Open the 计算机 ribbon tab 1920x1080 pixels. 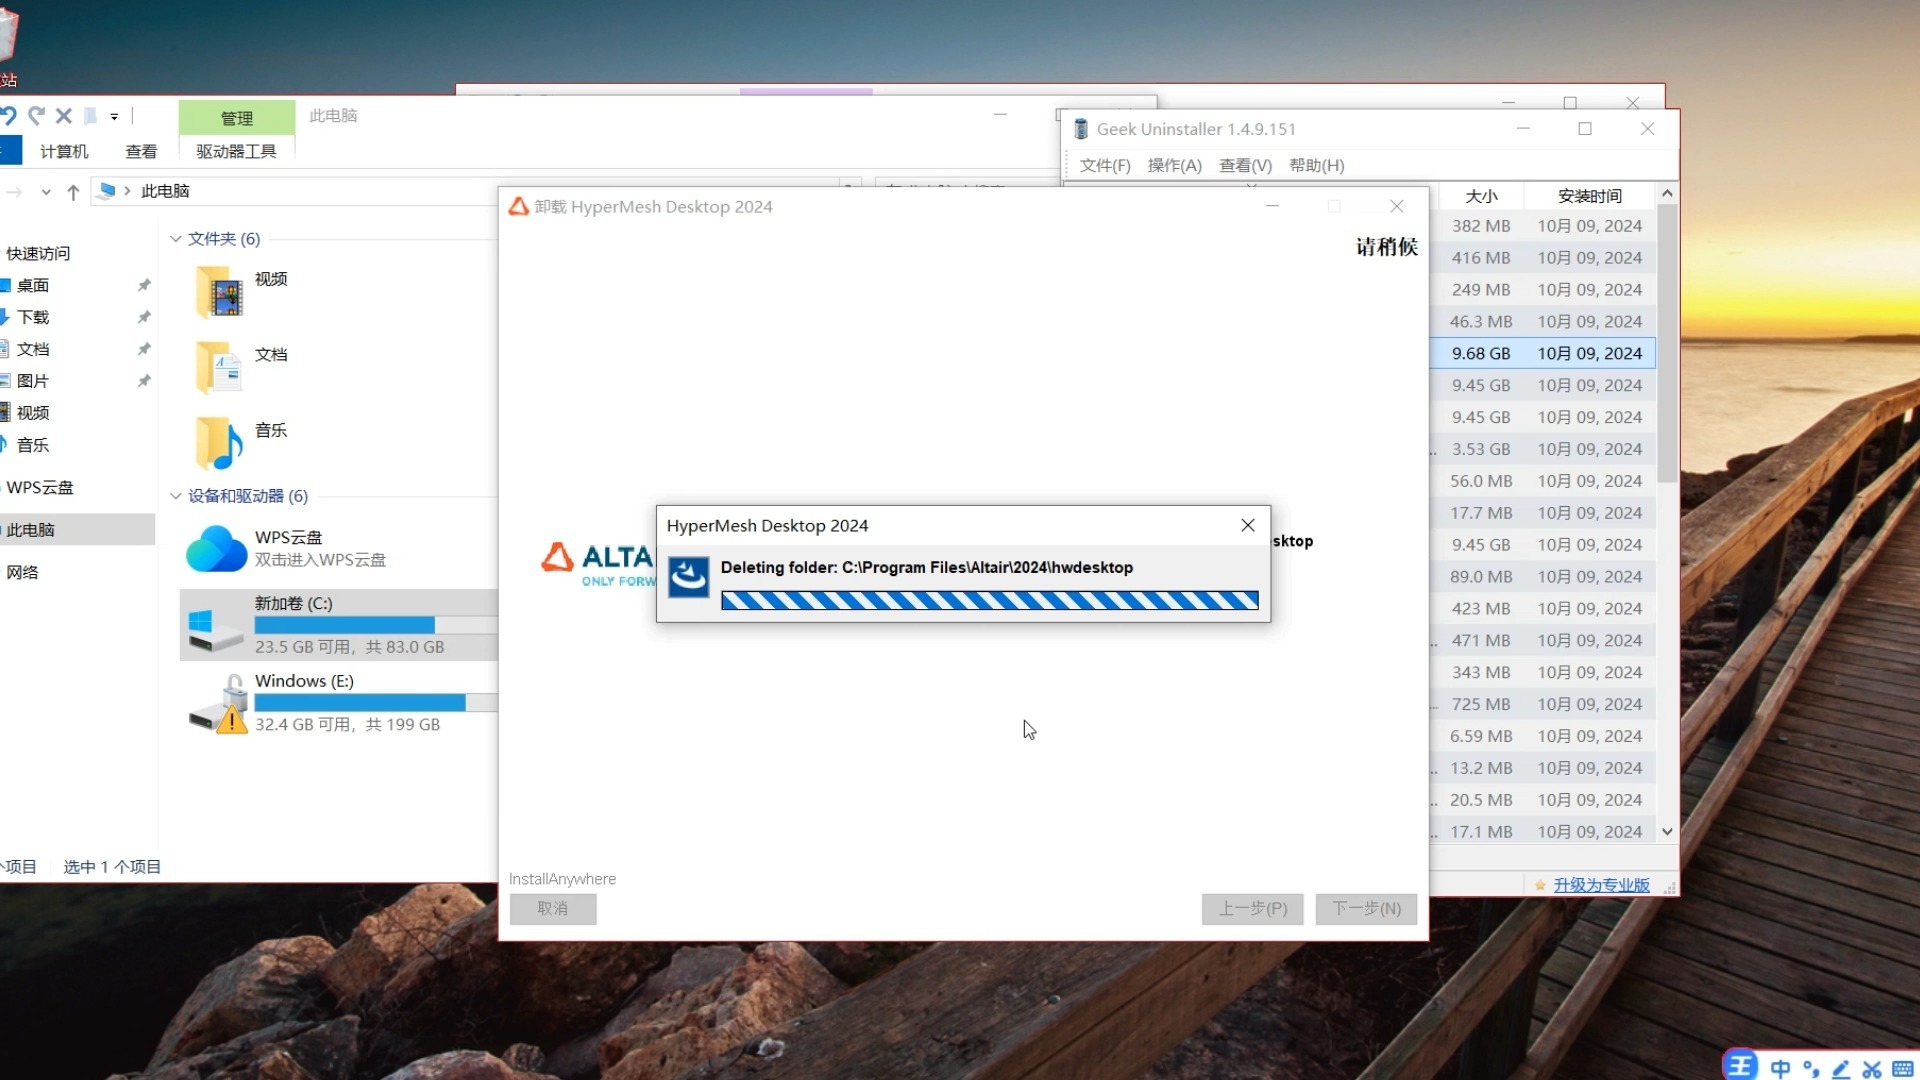(64, 151)
